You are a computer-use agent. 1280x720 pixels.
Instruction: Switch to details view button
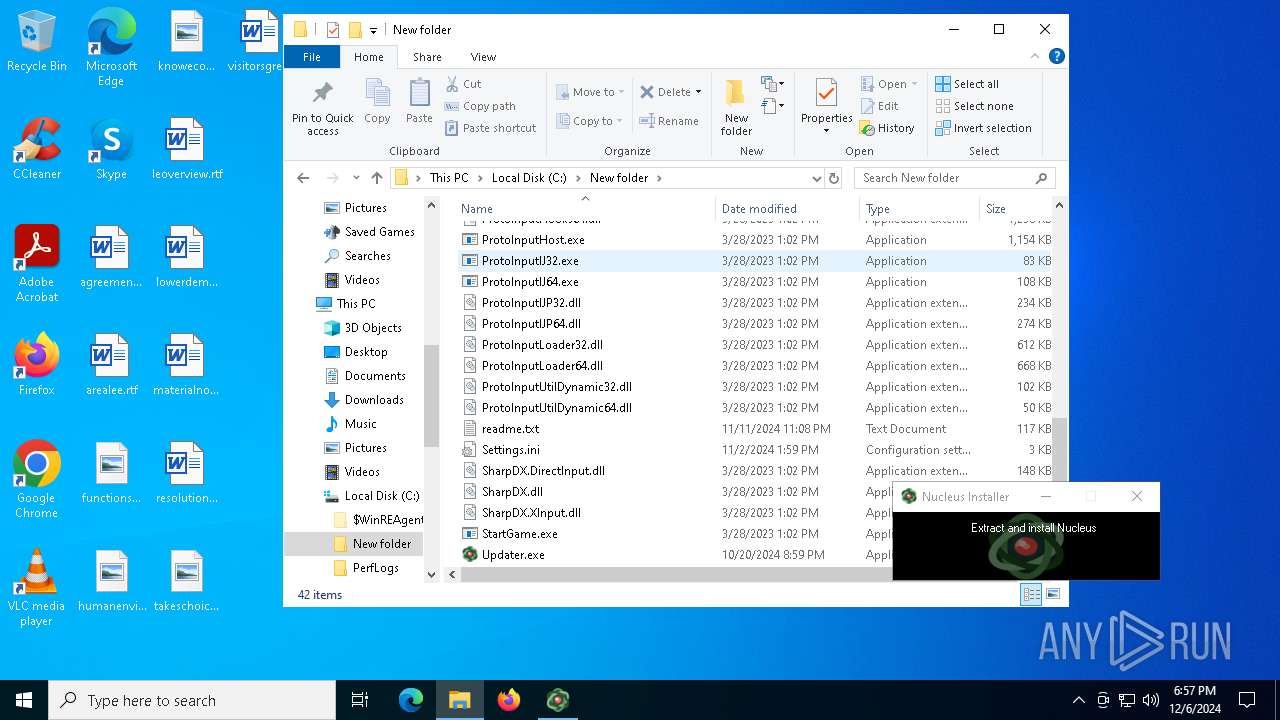(1031, 594)
